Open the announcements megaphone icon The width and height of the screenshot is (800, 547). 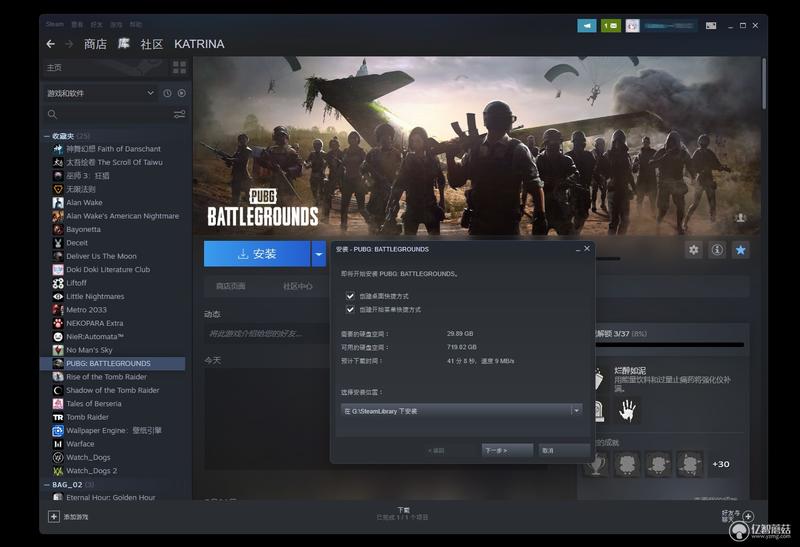(x=587, y=25)
